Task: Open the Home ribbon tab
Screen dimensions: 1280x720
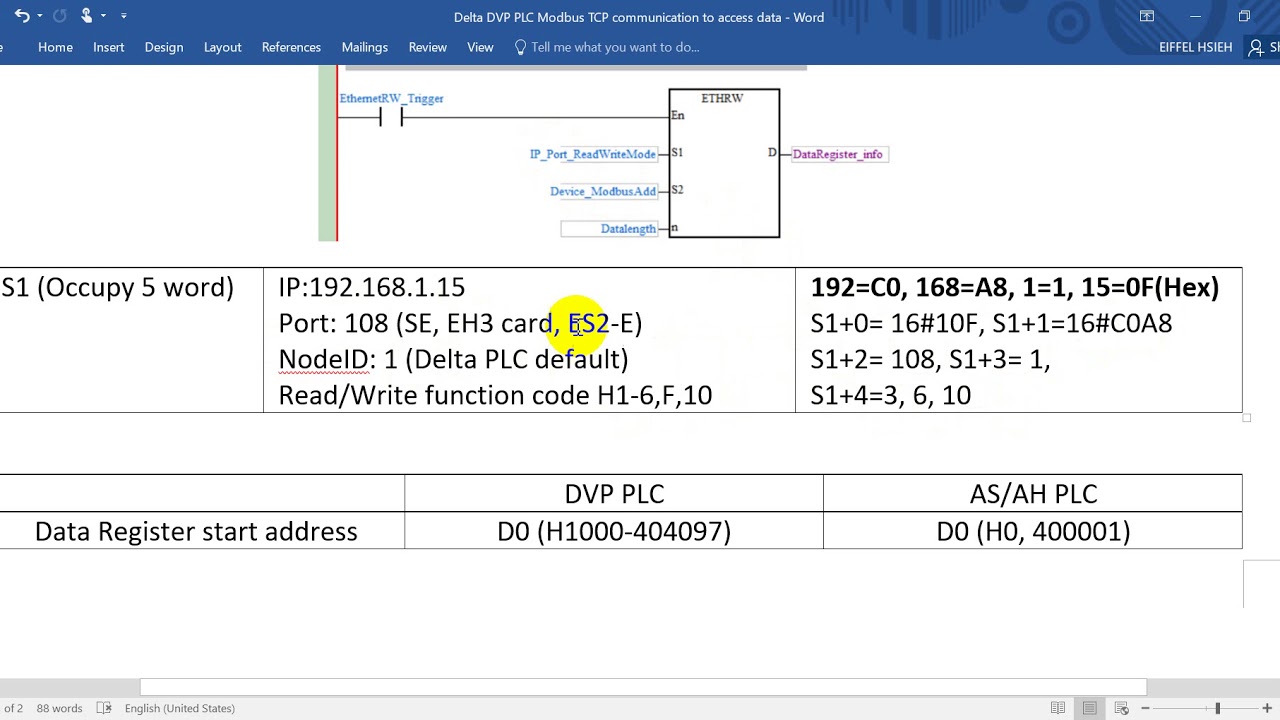Action: 55,47
